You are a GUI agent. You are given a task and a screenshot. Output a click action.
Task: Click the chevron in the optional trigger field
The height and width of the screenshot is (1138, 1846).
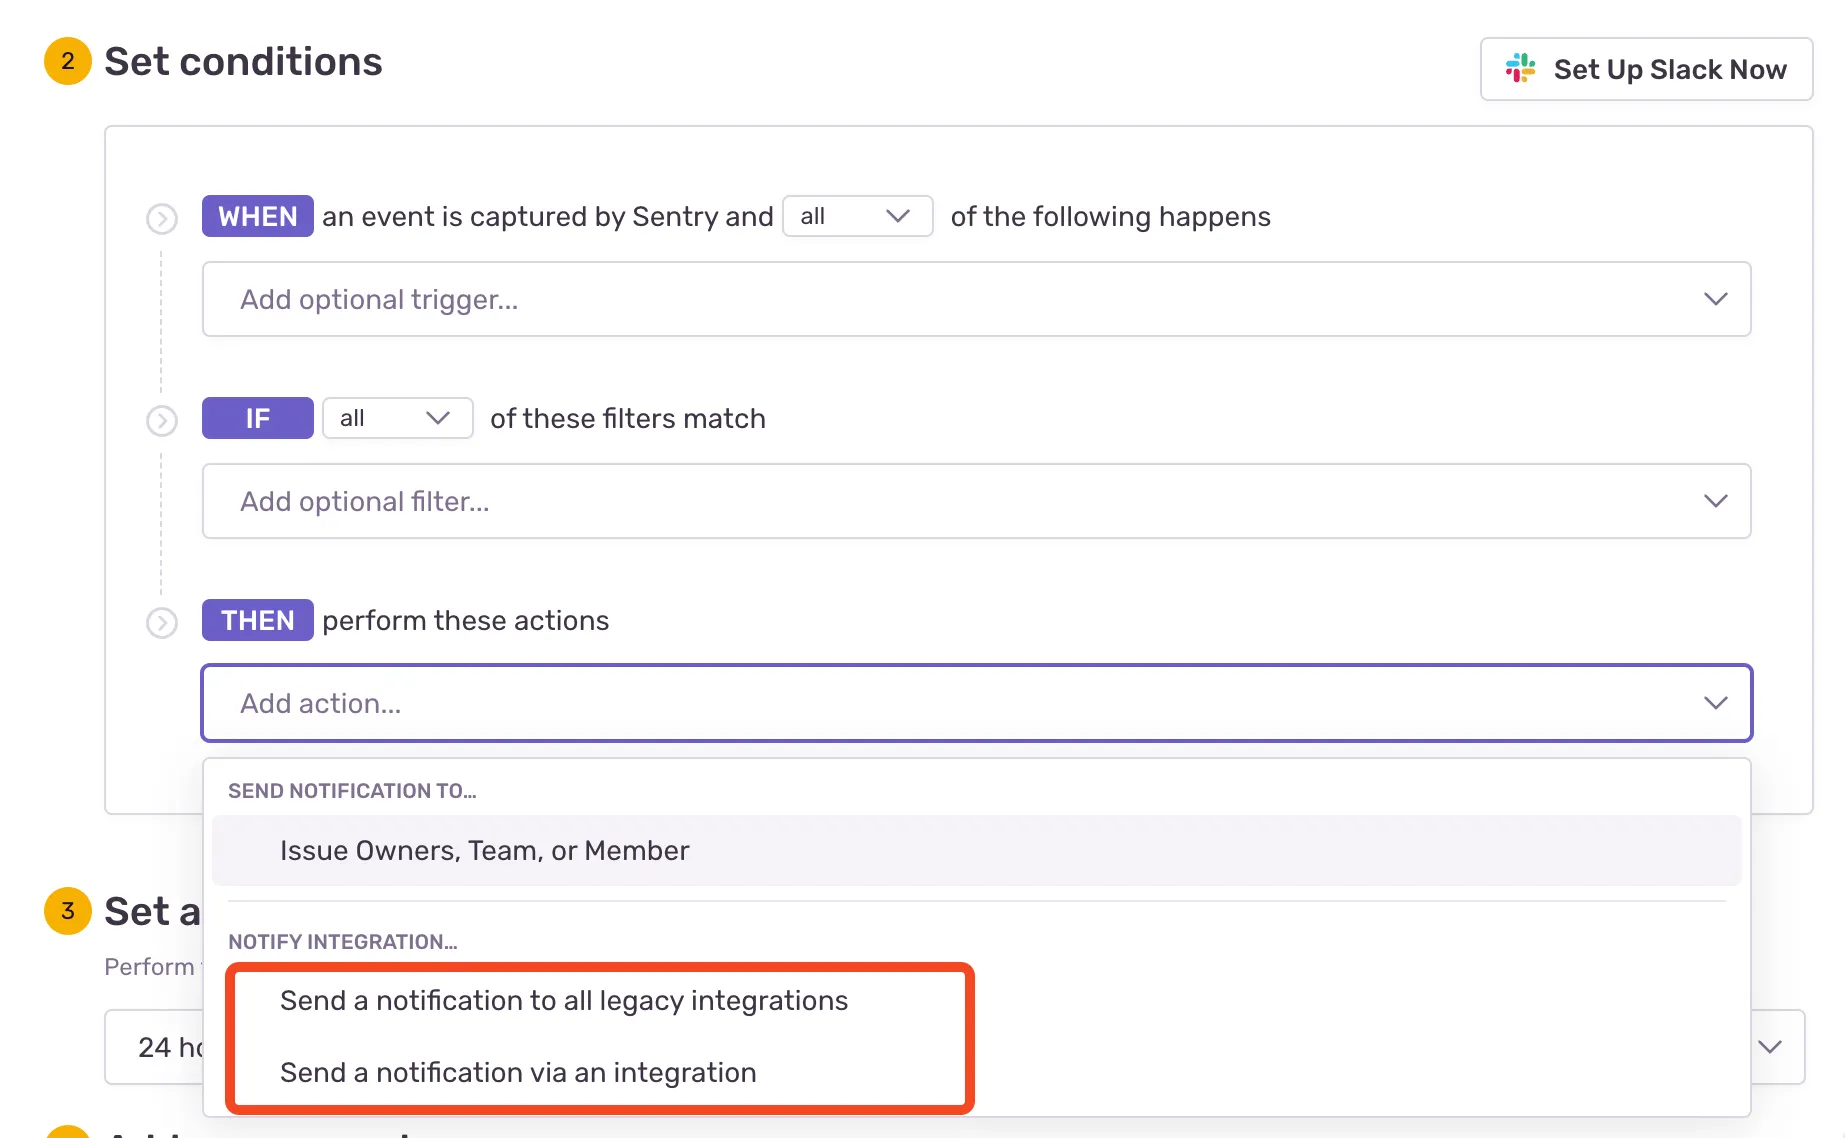click(1715, 299)
